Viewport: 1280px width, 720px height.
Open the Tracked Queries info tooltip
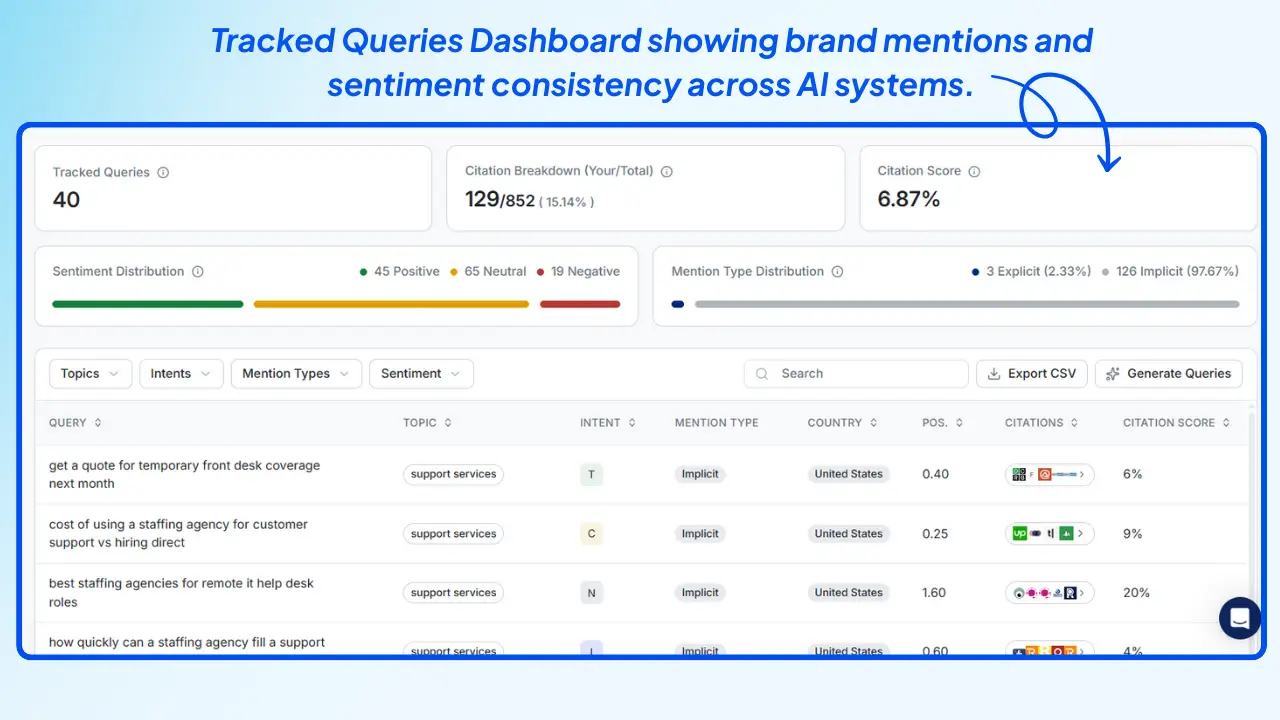164,172
